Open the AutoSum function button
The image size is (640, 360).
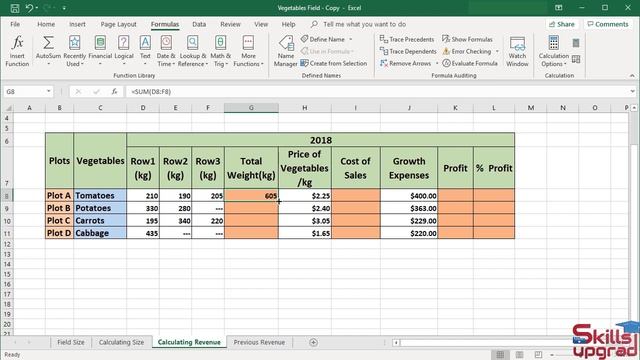48,51
